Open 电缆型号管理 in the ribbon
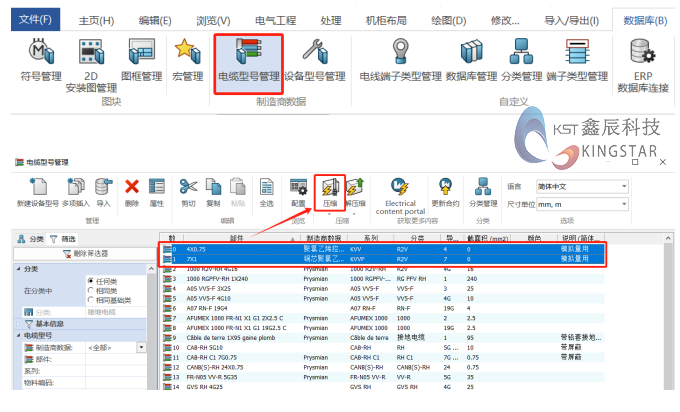The image size is (680, 412). [x=248, y=58]
